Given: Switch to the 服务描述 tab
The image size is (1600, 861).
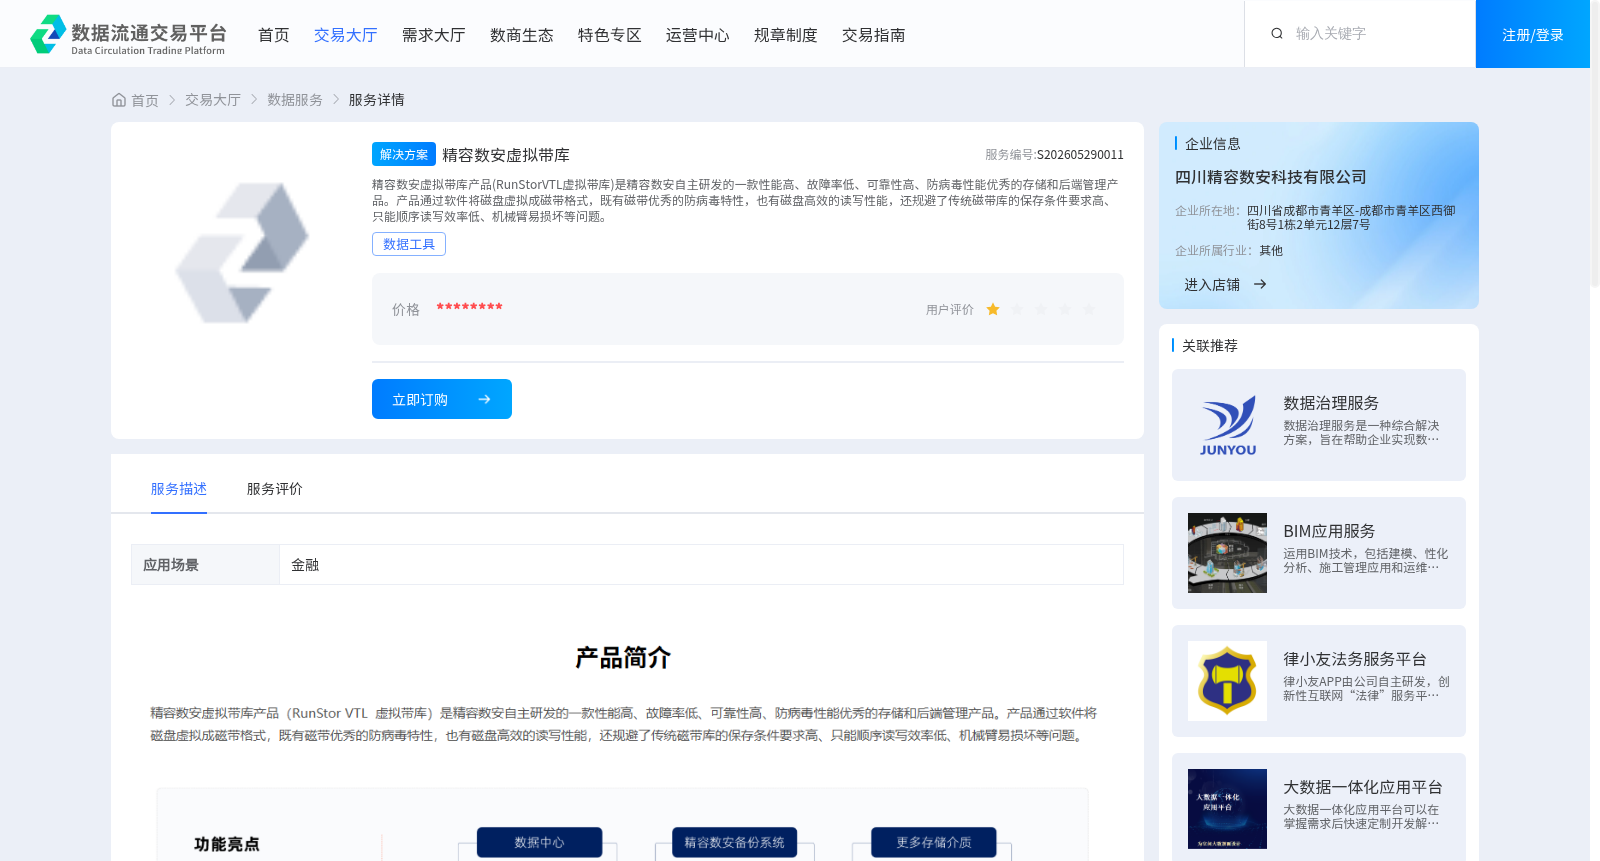Looking at the screenshot, I should coord(179,489).
